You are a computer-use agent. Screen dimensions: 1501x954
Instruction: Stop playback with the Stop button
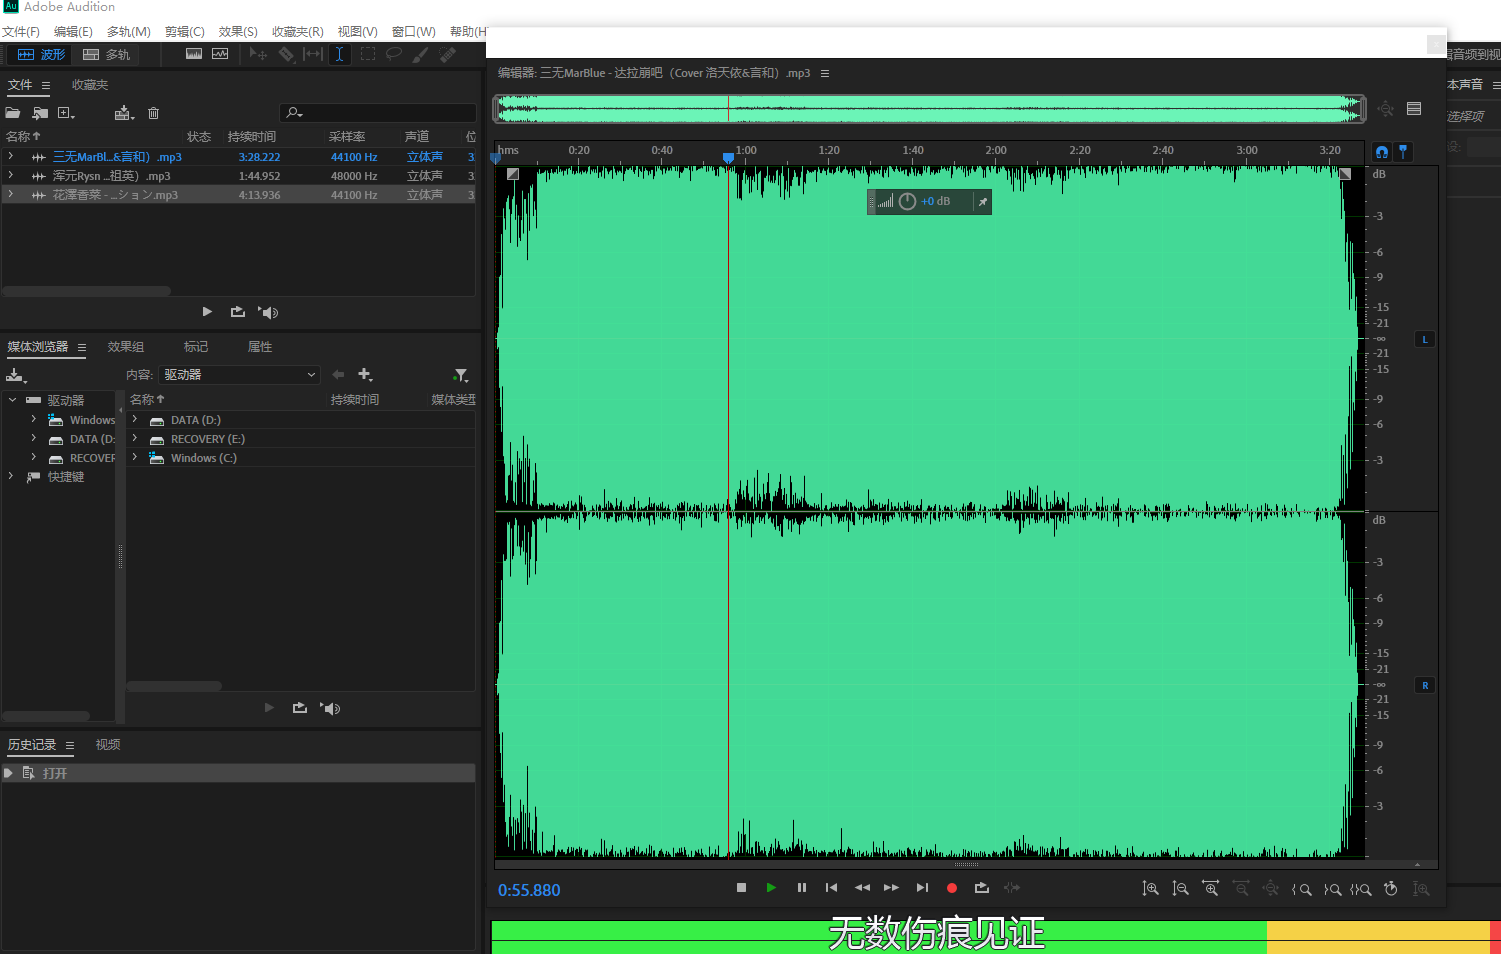pyautogui.click(x=741, y=888)
